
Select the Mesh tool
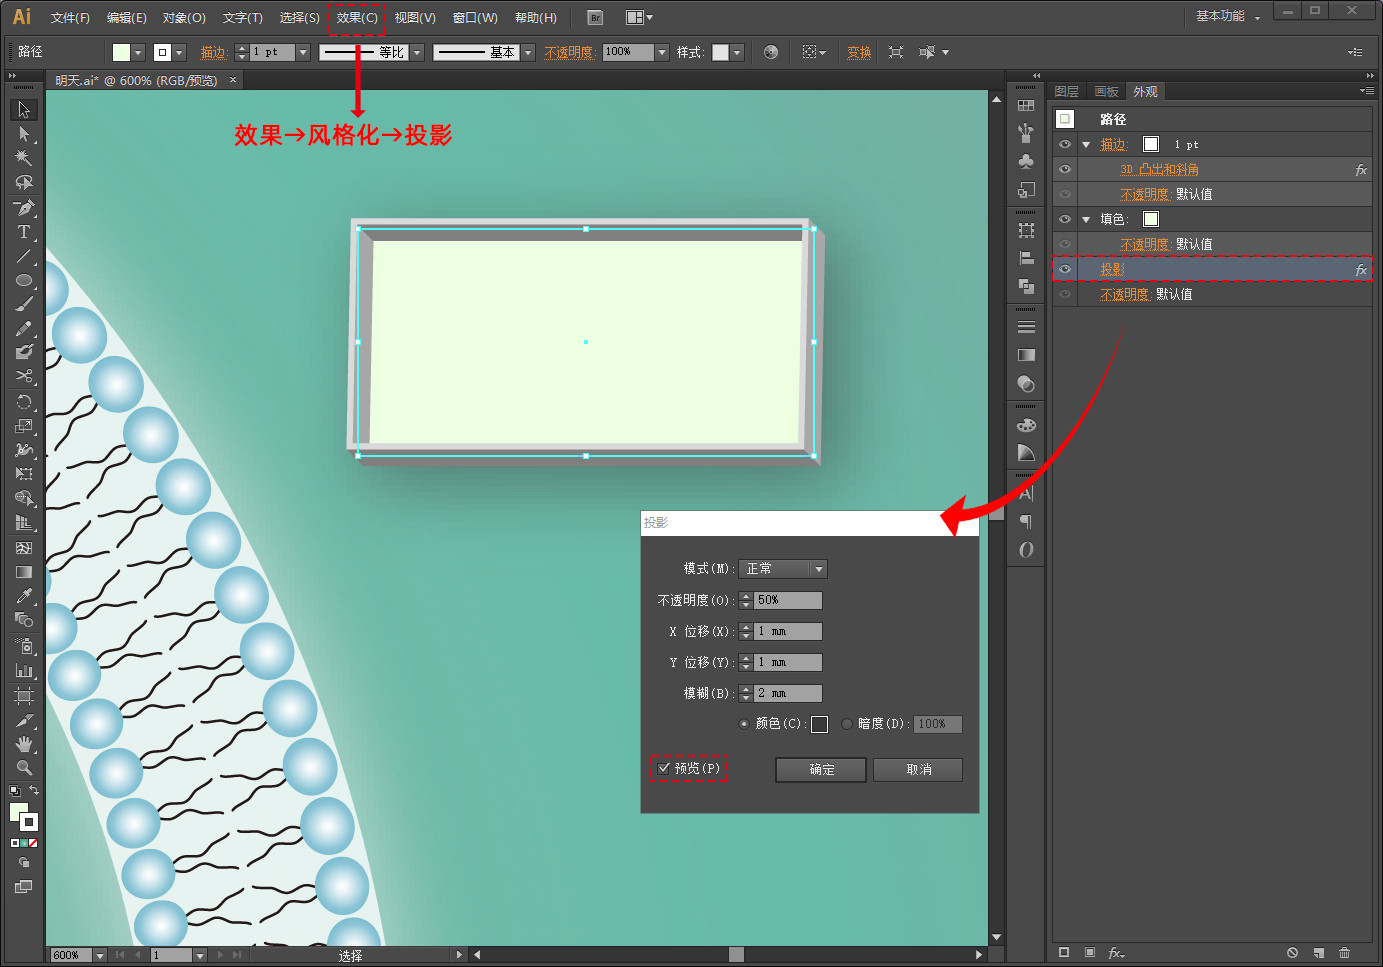click(x=24, y=548)
